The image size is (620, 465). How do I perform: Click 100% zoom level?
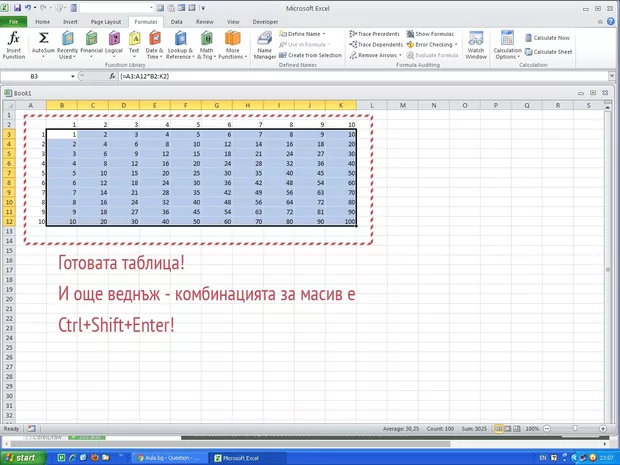(532, 429)
